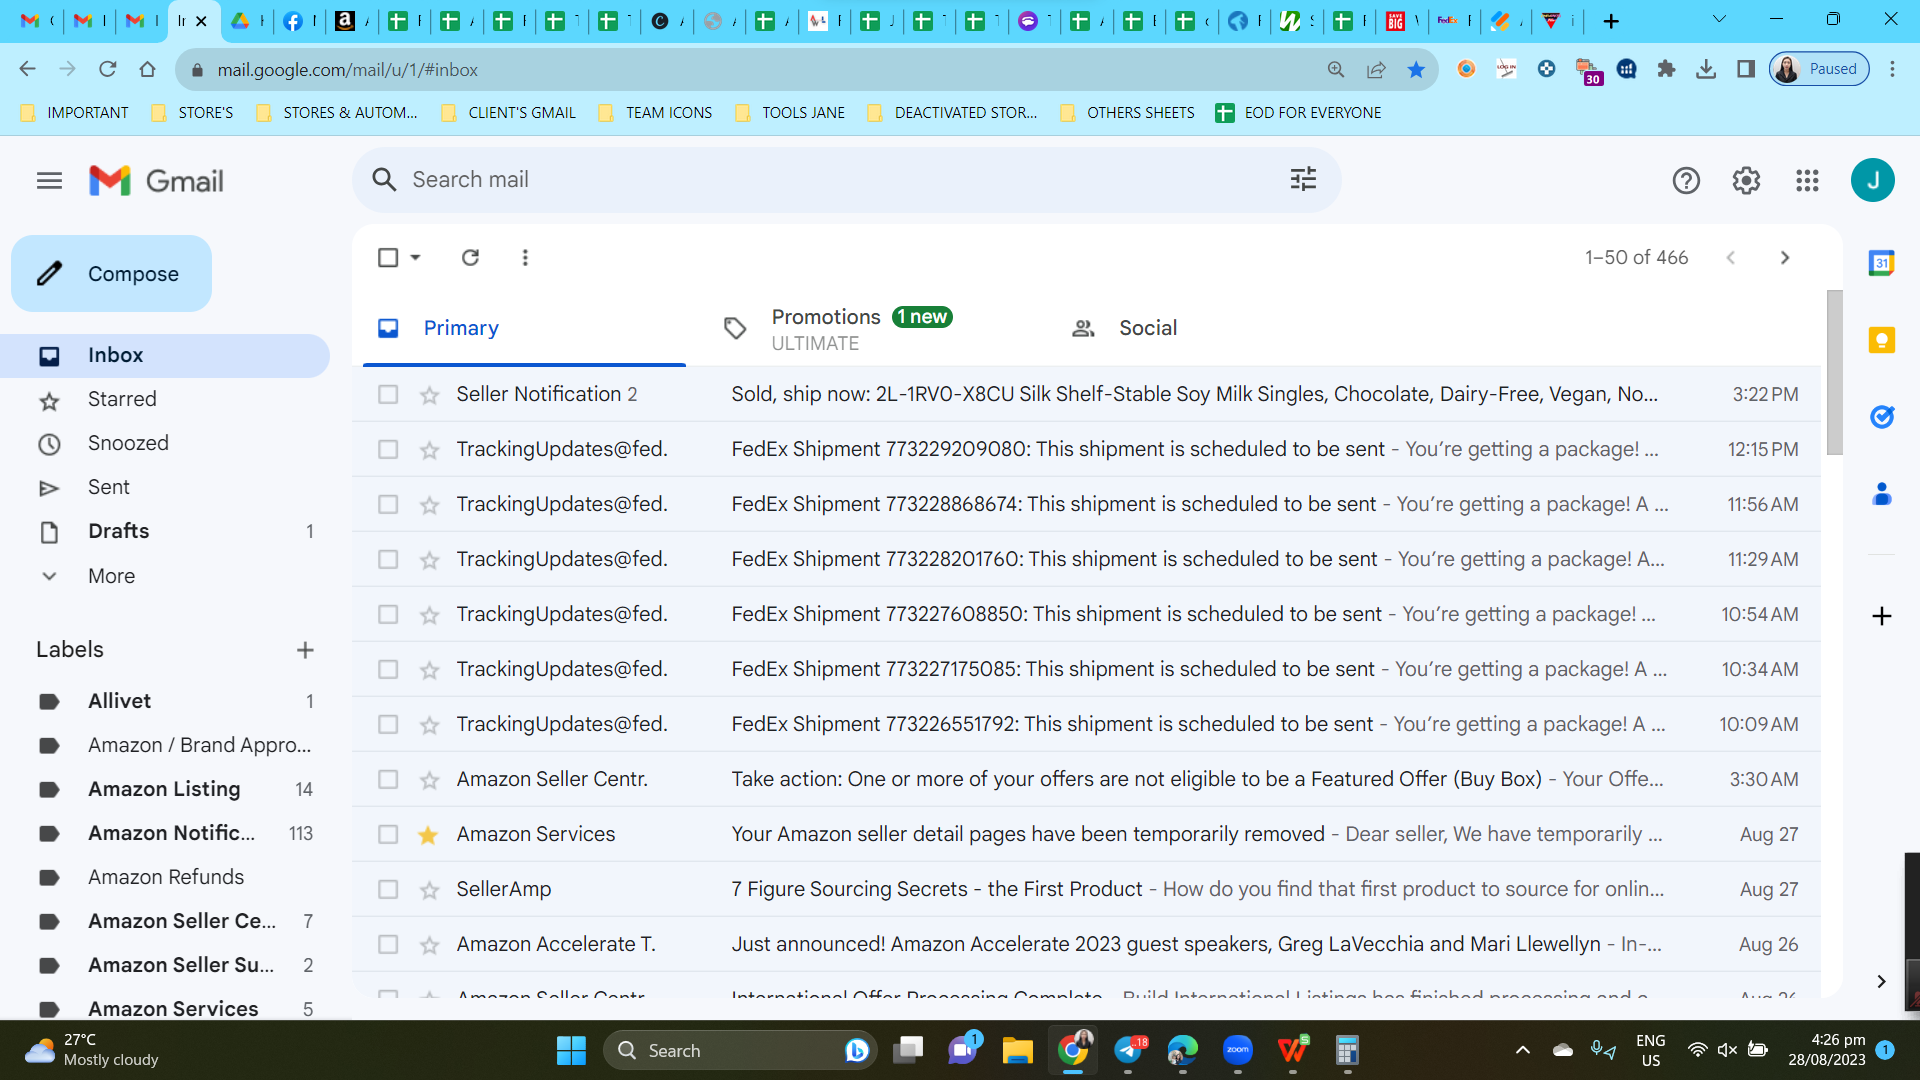This screenshot has width=1920, height=1080.
Task: Open EOD FOR EVERYONE bookmark
Action: [1298, 113]
